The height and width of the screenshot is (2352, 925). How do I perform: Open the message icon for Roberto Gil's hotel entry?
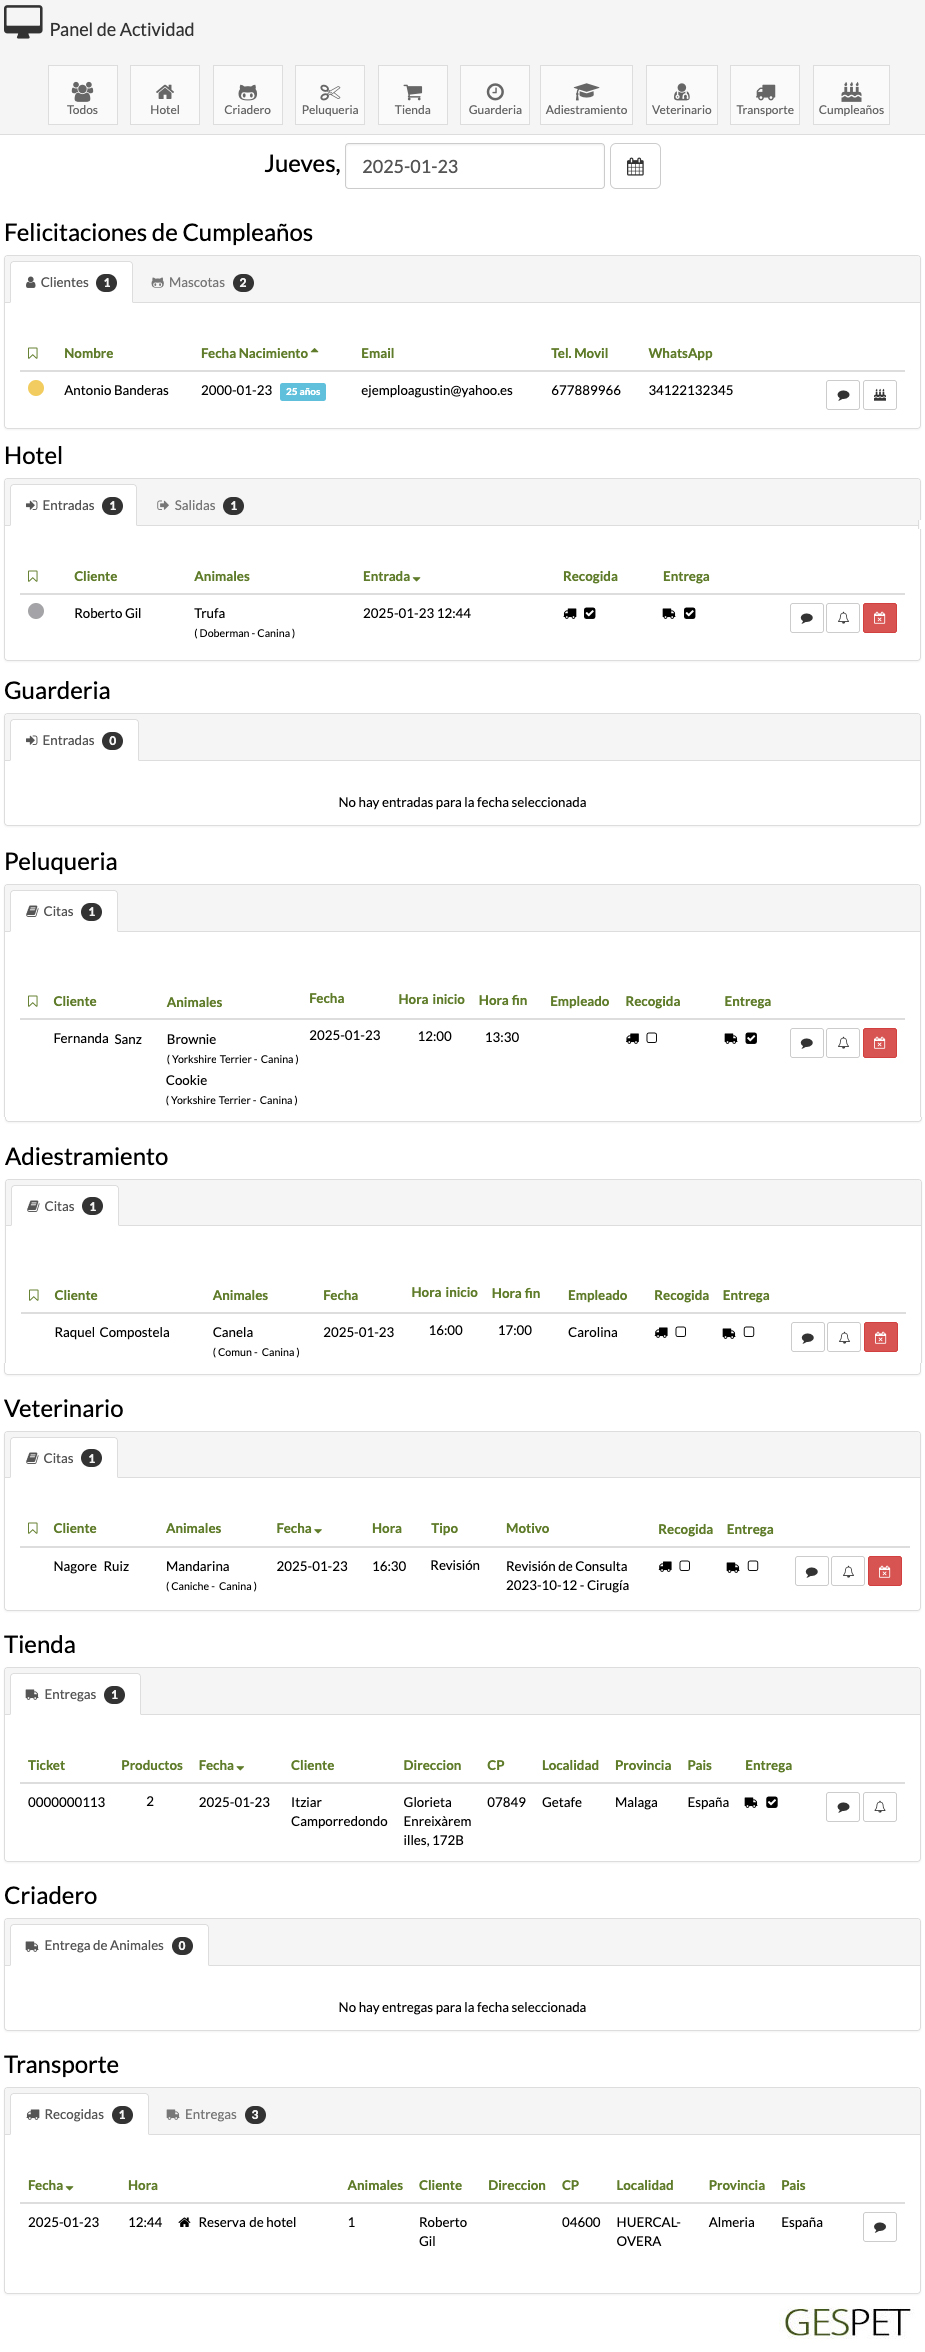(x=806, y=618)
